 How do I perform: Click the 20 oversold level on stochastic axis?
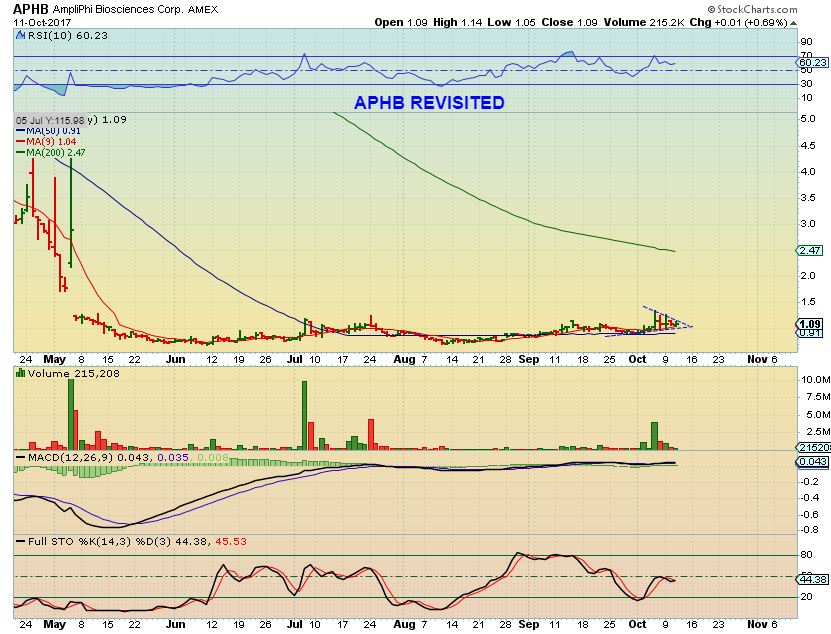[807, 596]
